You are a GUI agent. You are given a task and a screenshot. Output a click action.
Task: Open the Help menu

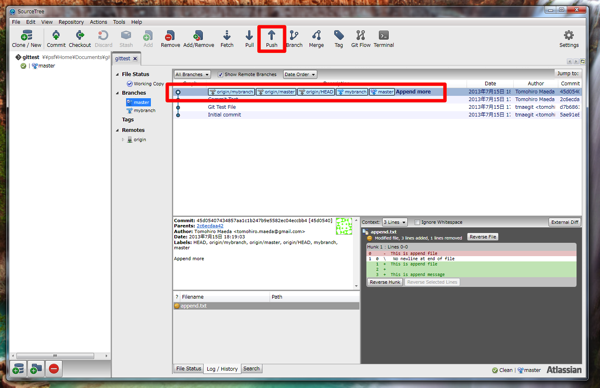pos(136,22)
